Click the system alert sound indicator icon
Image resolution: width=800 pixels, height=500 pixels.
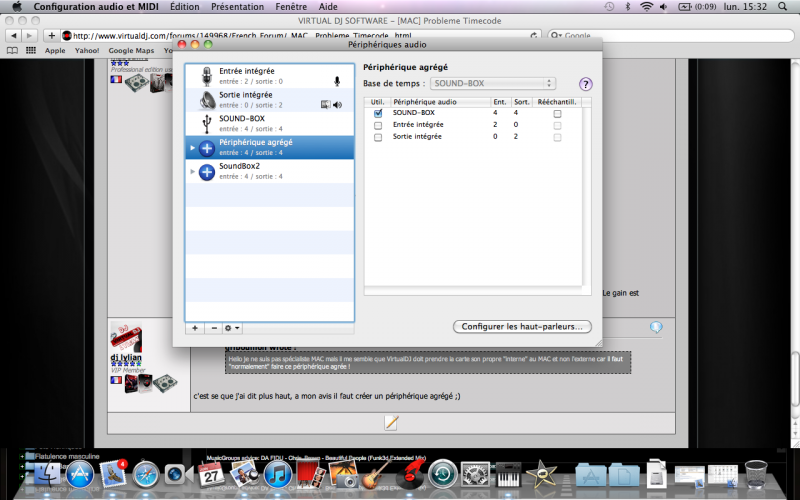point(326,105)
